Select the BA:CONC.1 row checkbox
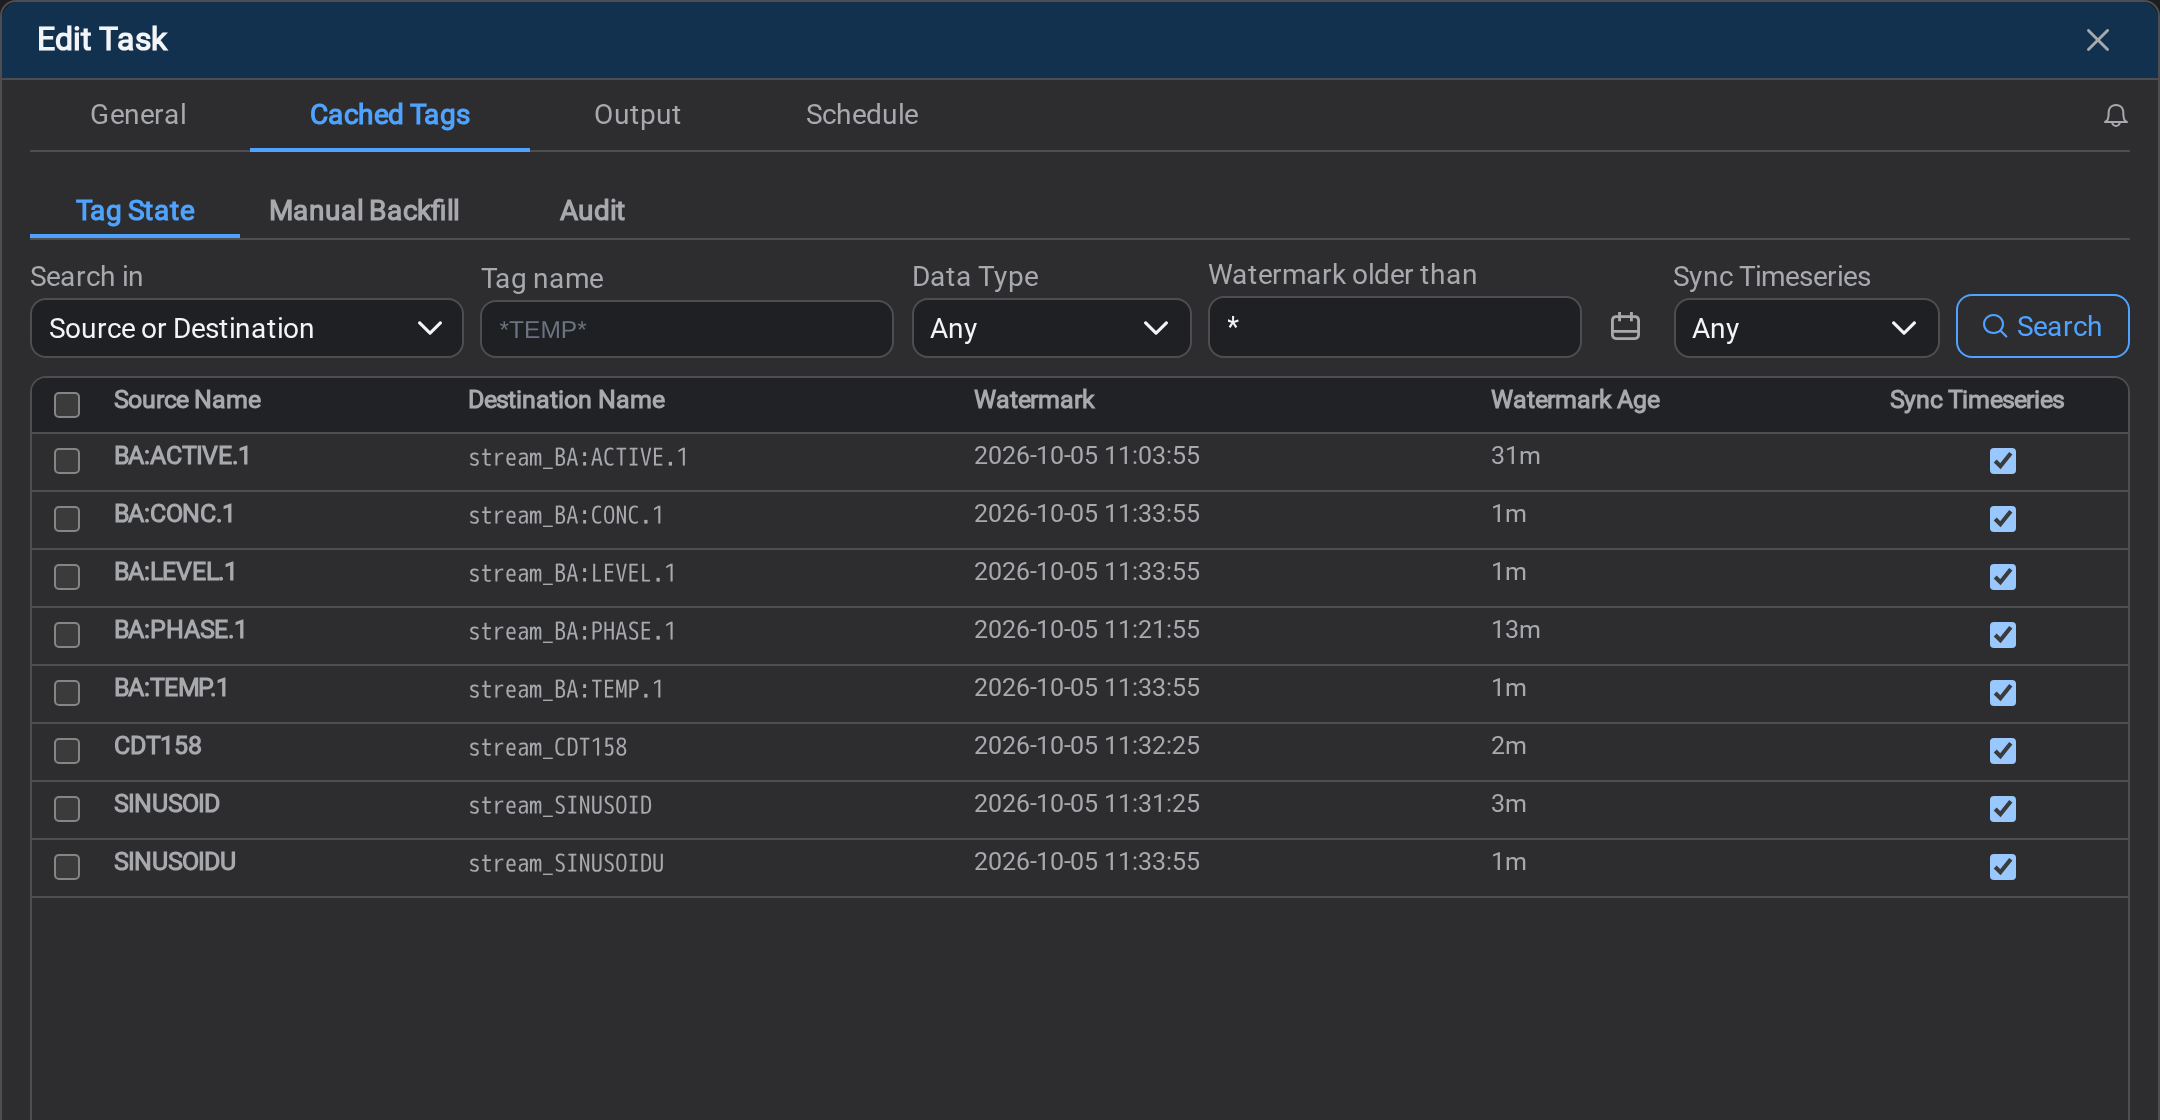This screenshot has width=2160, height=1120. click(x=67, y=519)
